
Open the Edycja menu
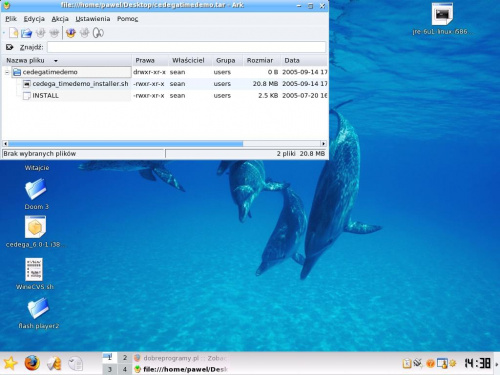[34, 19]
